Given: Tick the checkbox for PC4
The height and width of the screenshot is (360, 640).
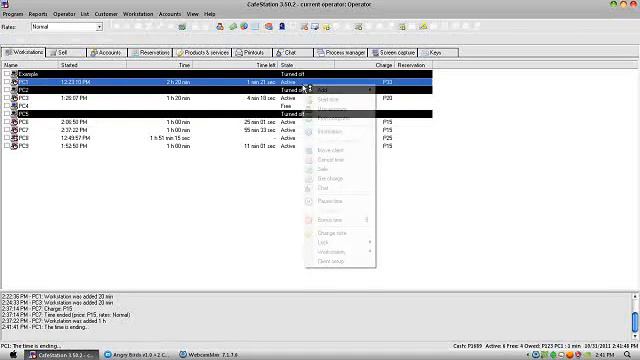Looking at the screenshot, I should pos(7,106).
